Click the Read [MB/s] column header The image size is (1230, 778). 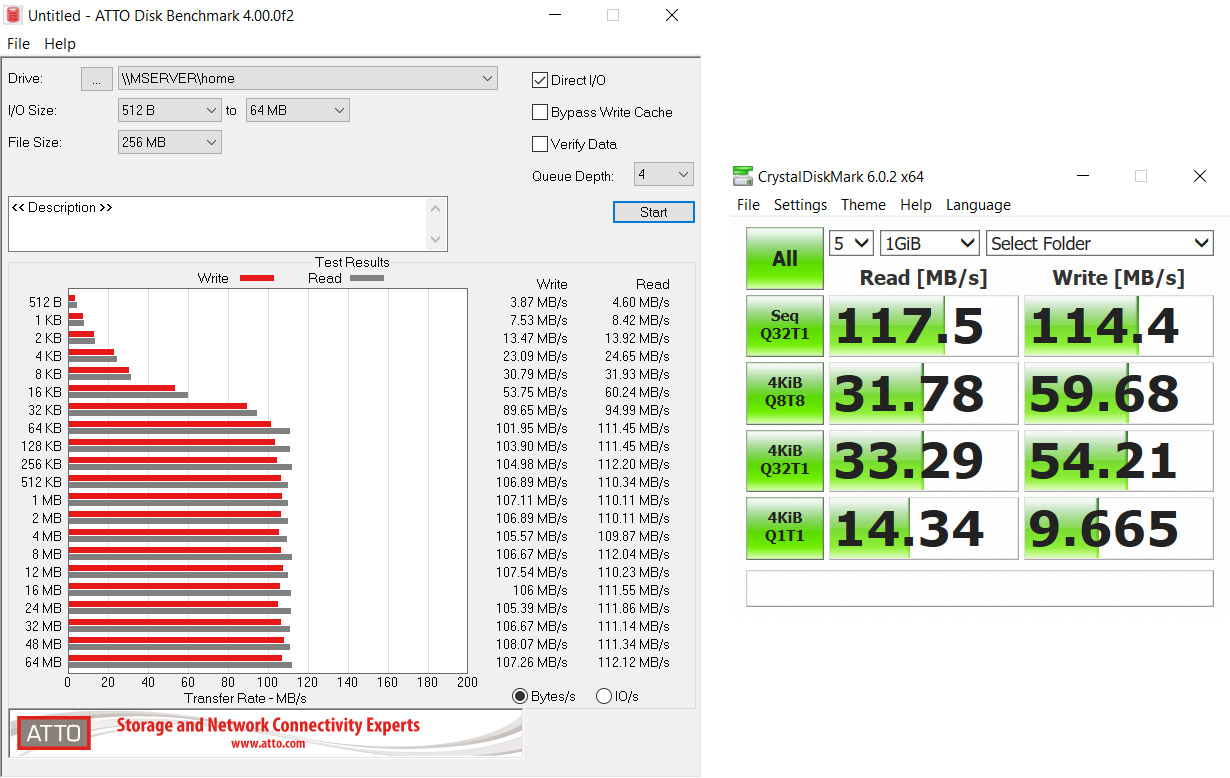coord(923,277)
